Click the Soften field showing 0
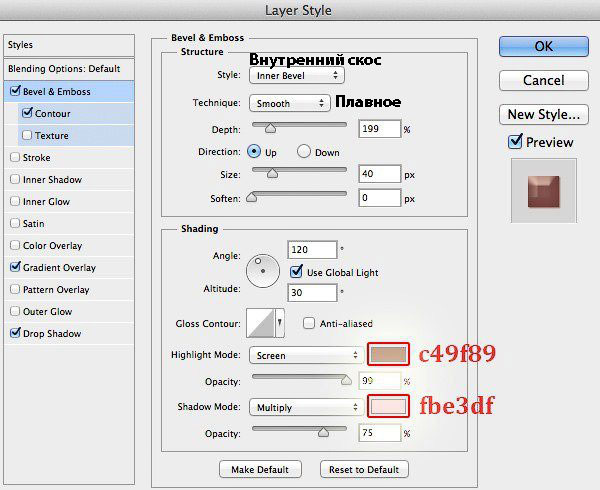This screenshot has height=490, width=600. (380, 198)
